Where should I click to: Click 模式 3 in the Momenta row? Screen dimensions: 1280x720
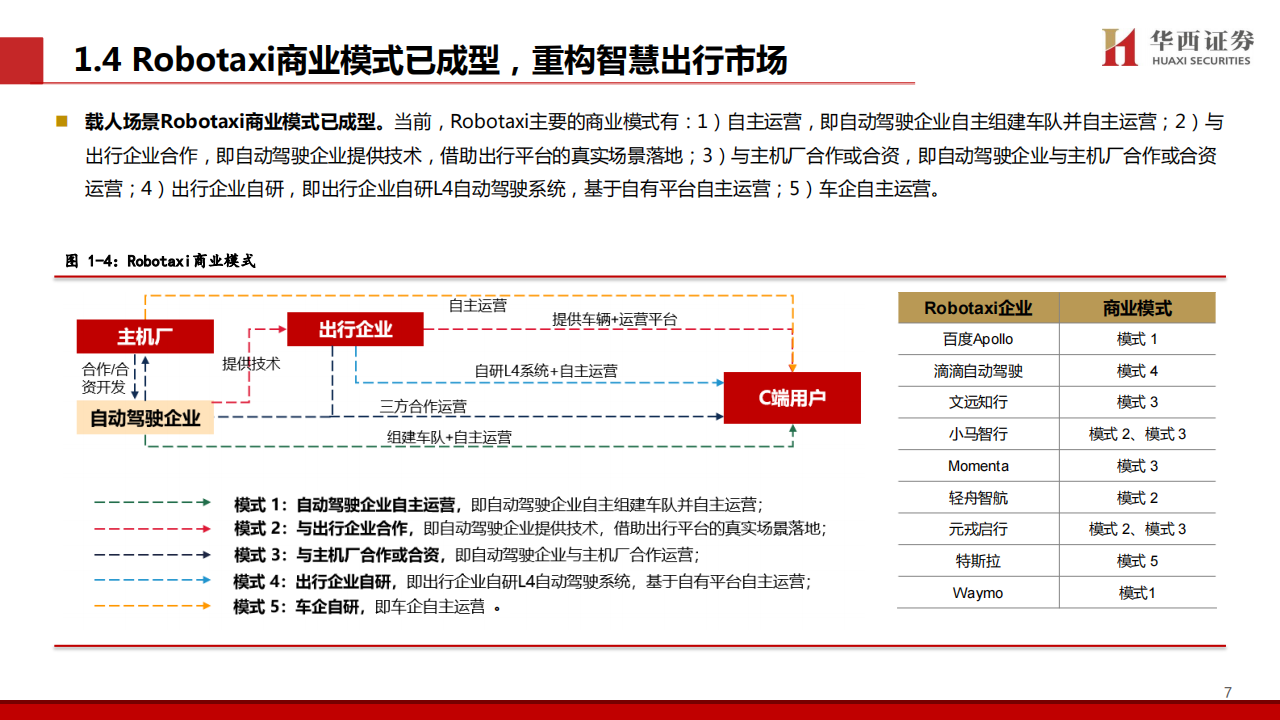pyautogui.click(x=1138, y=466)
